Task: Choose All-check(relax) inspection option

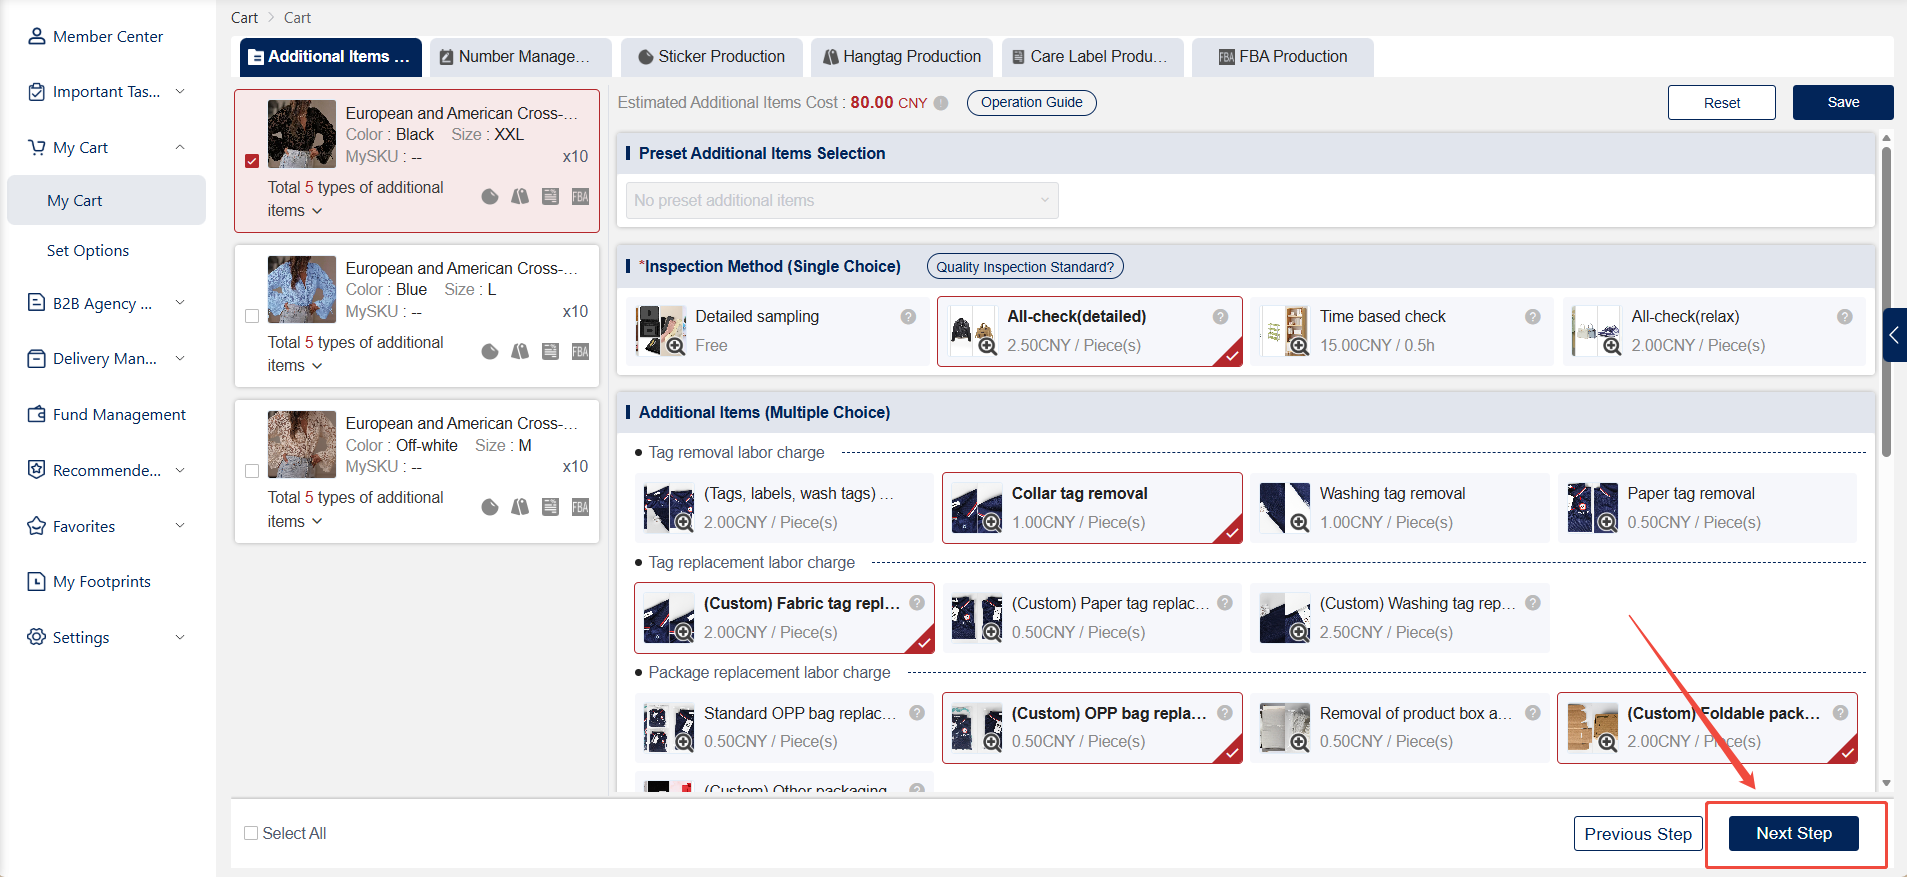Action: pyautogui.click(x=1714, y=331)
